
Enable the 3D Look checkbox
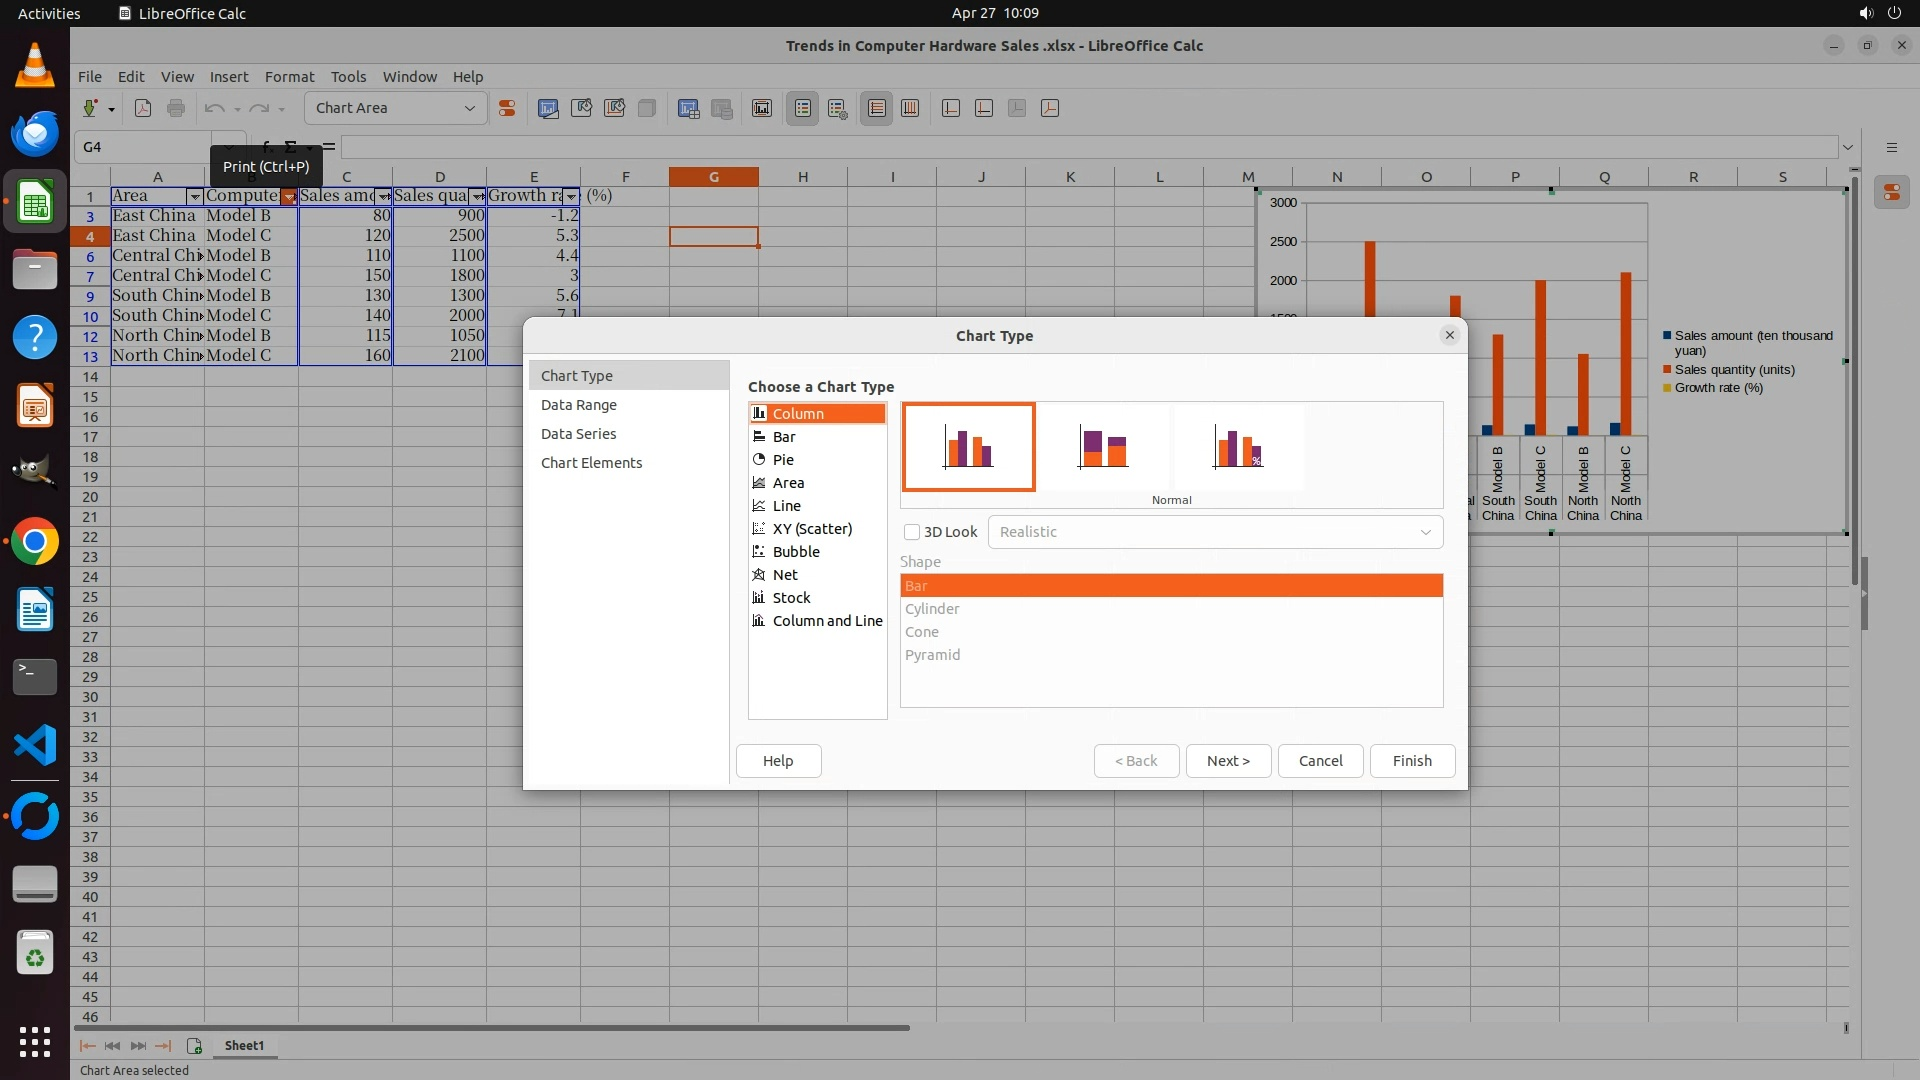pos(912,532)
